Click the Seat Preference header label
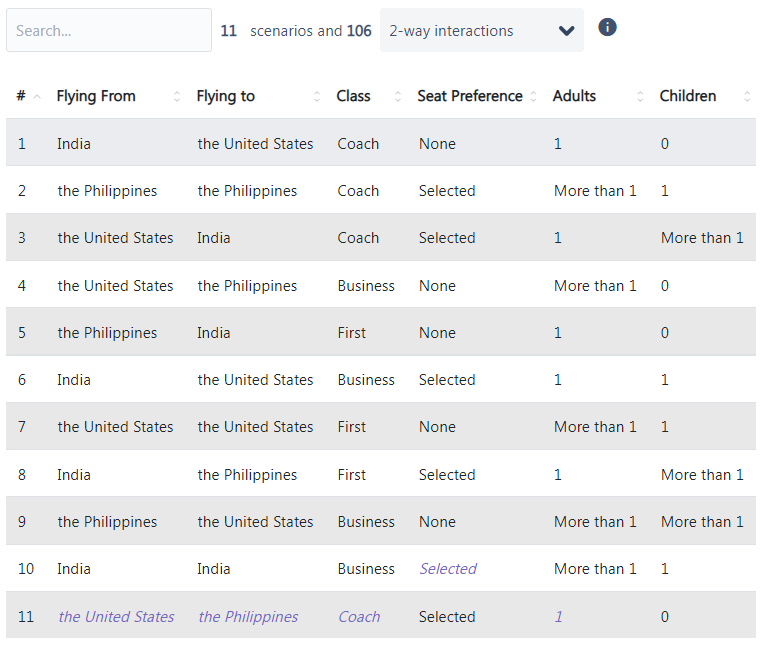 469,96
